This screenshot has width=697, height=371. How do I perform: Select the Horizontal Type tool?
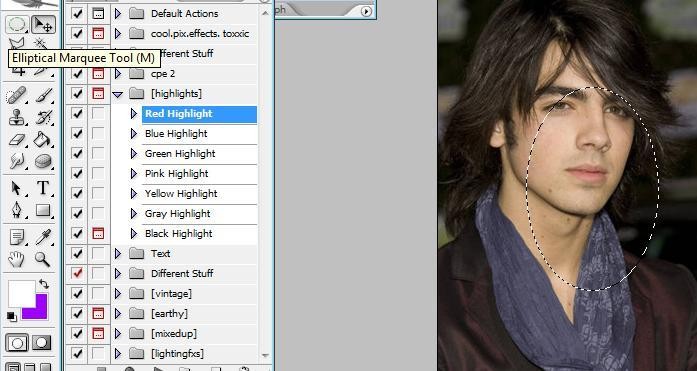point(43,187)
